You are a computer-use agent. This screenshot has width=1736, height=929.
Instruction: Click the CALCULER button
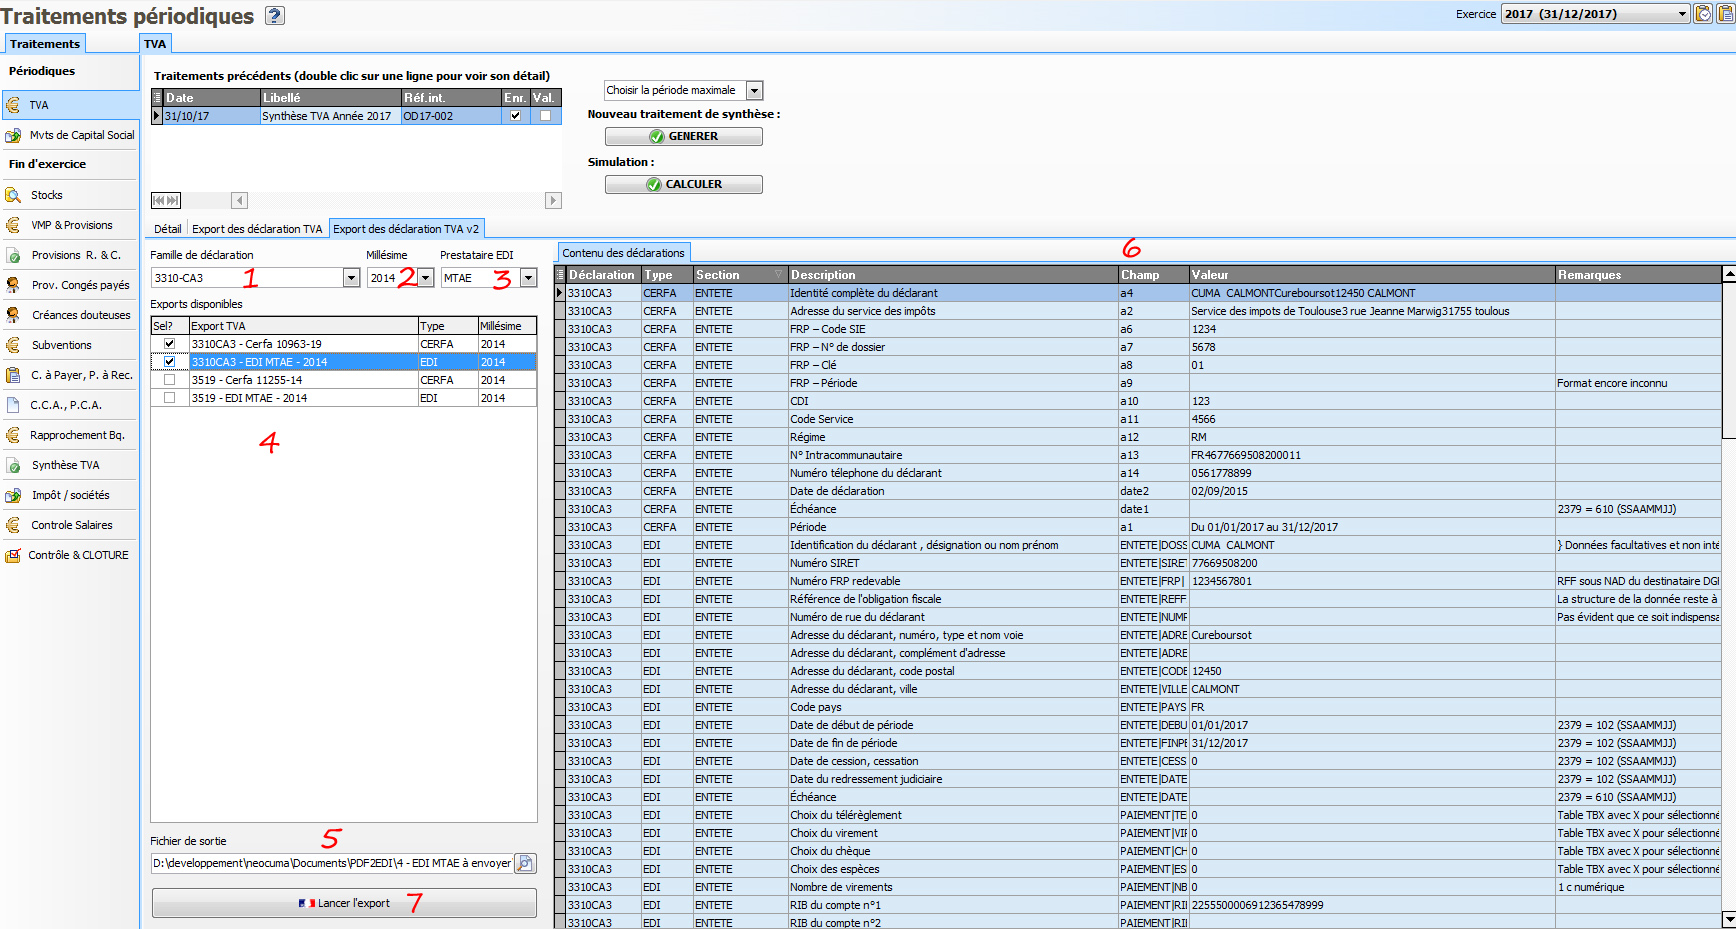(684, 184)
